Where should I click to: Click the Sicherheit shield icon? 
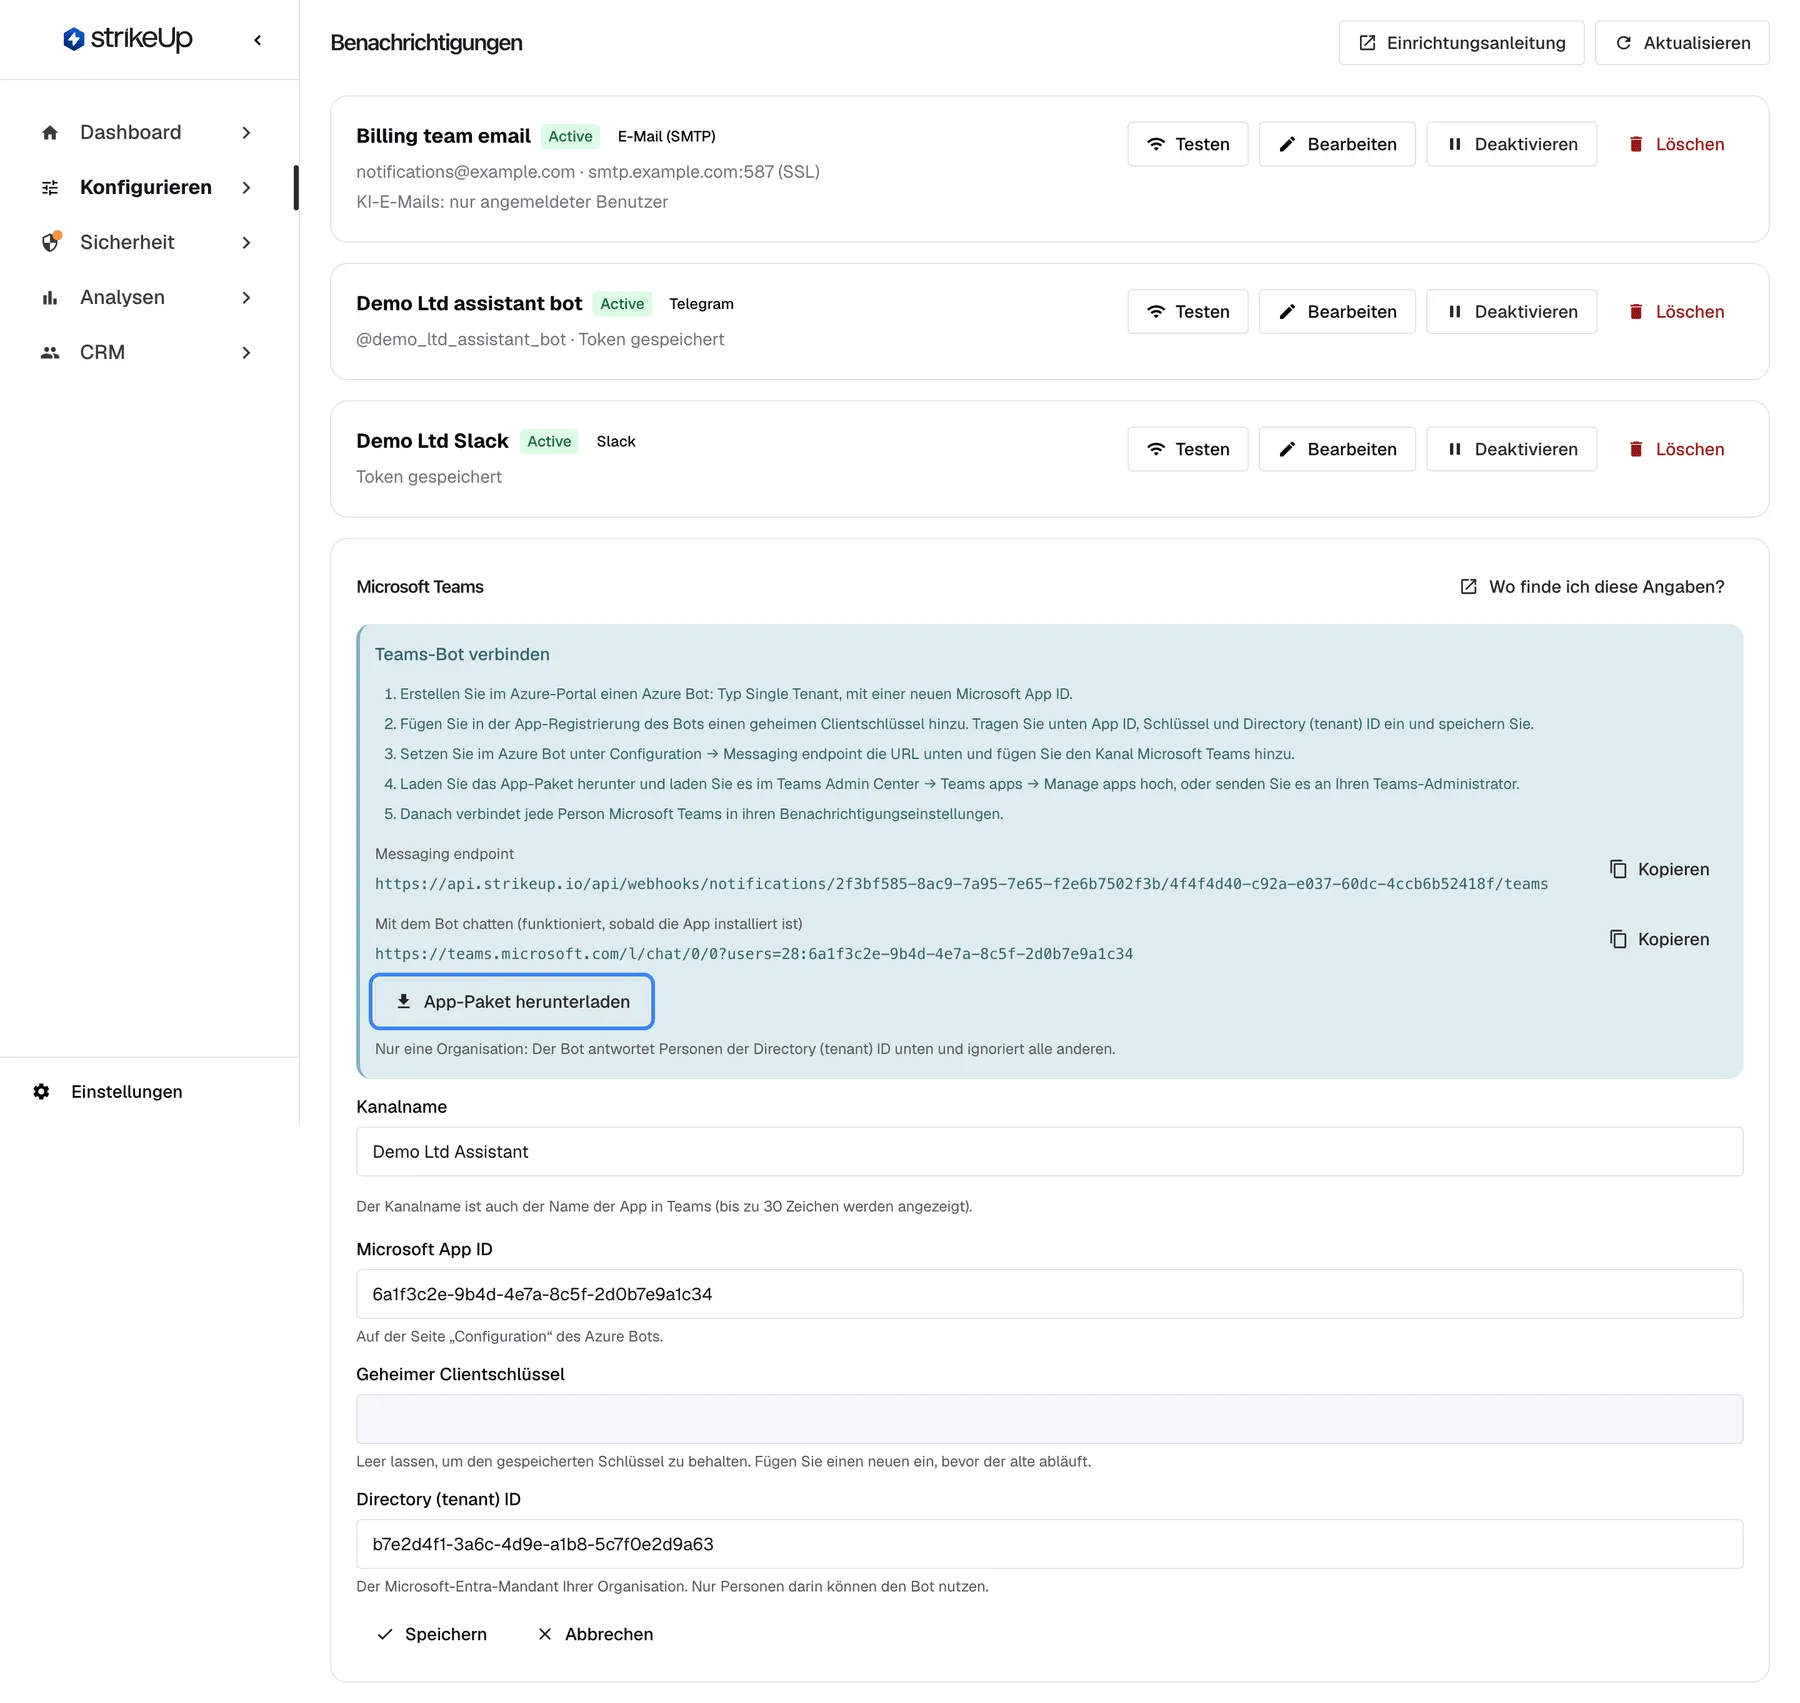point(50,243)
